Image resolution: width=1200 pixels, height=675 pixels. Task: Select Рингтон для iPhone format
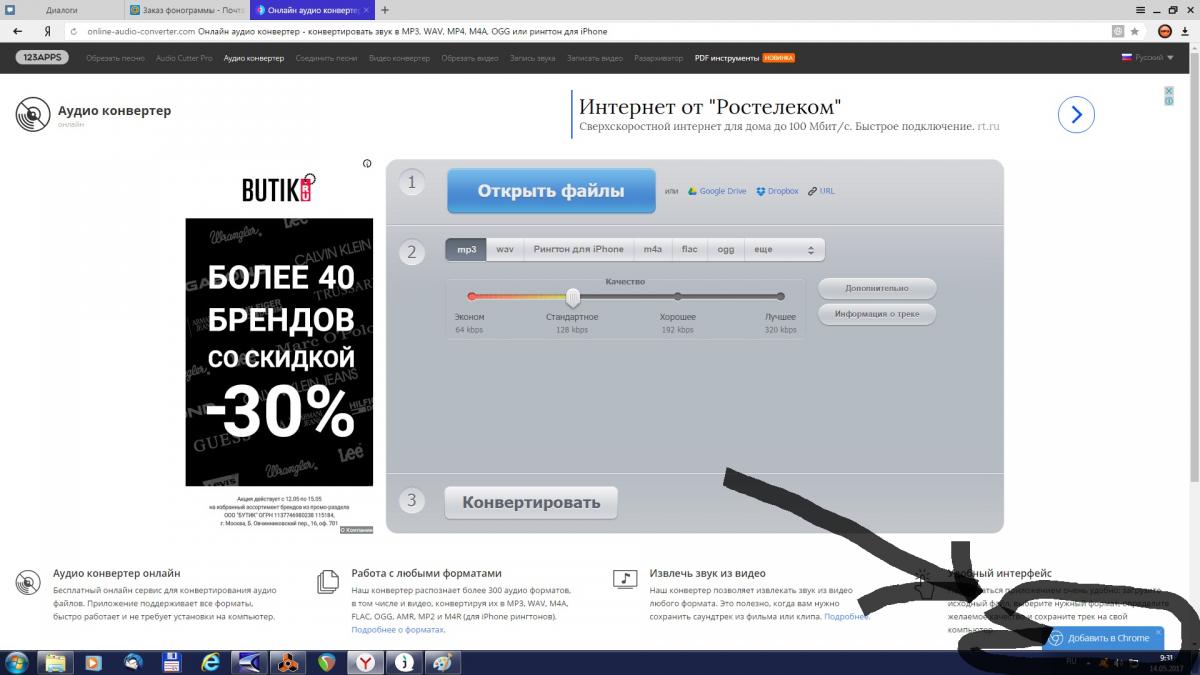[578, 249]
